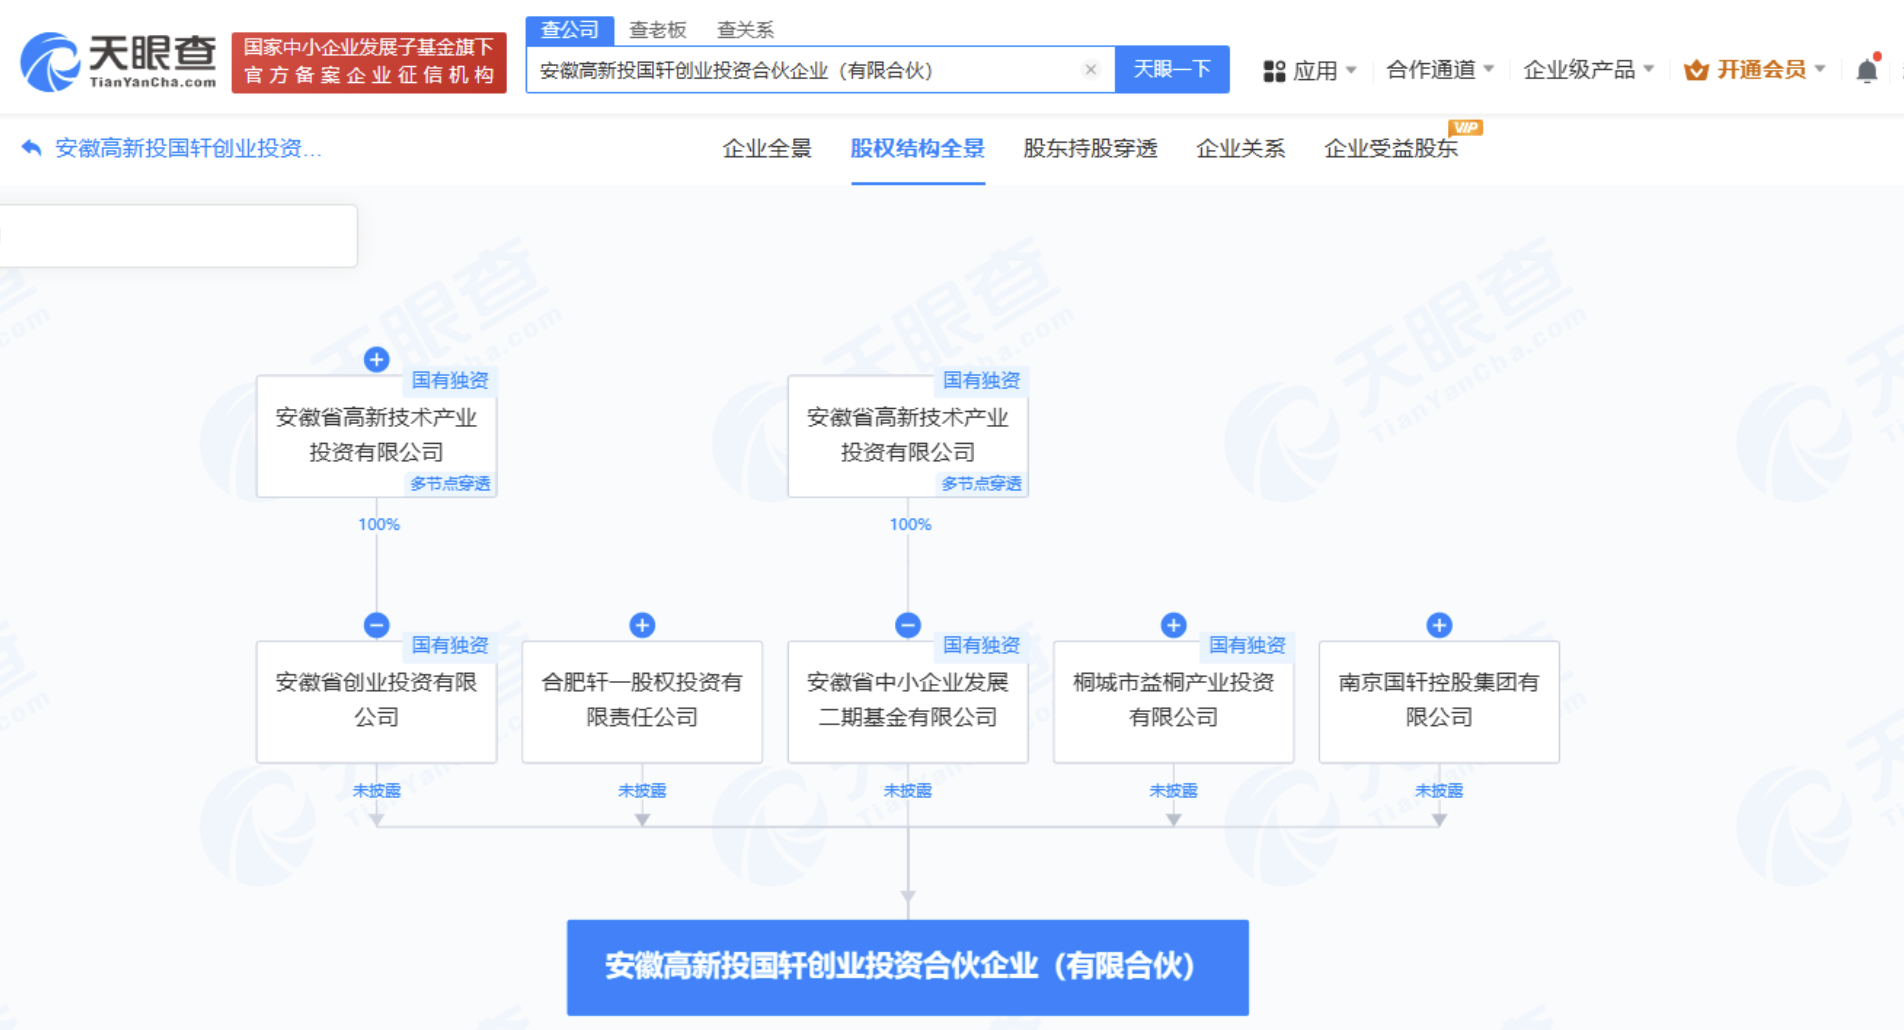Collapse the 安徽省中小企业发展二期基金 node
This screenshot has height=1030, width=1904.
[x=908, y=625]
